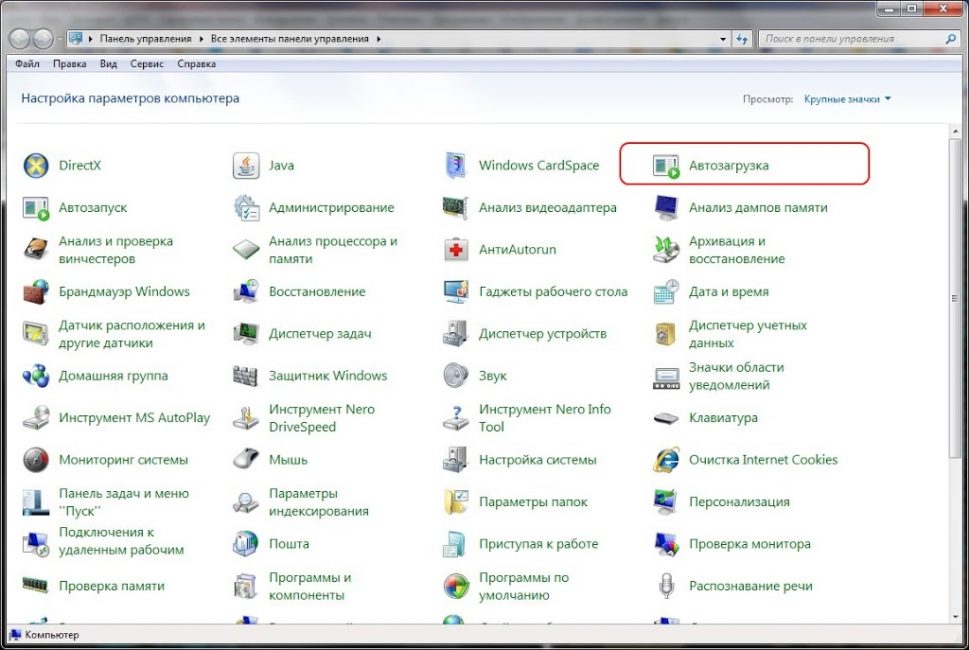The image size is (969, 650).
Task: Open the Правка menu
Action: click(x=69, y=64)
